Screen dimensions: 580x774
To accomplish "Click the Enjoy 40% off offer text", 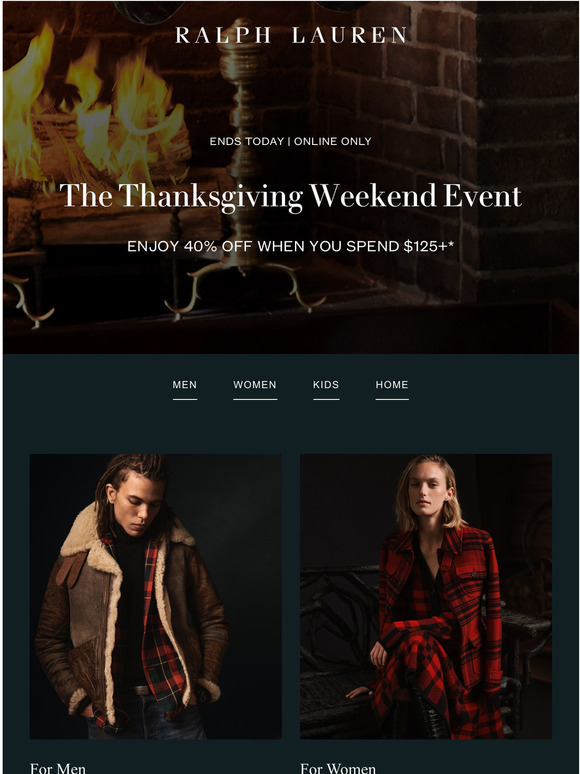I will coord(290,246).
